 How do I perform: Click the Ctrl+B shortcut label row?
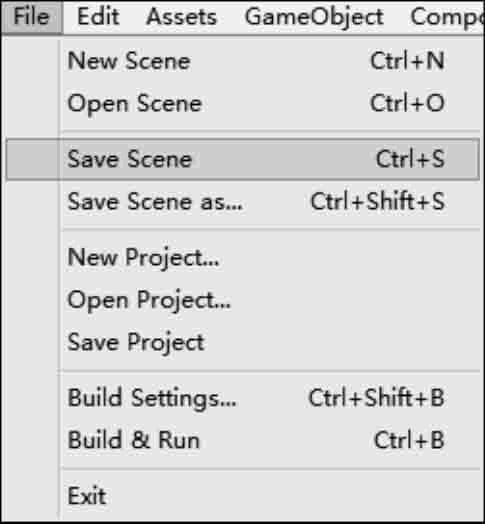coord(409,440)
